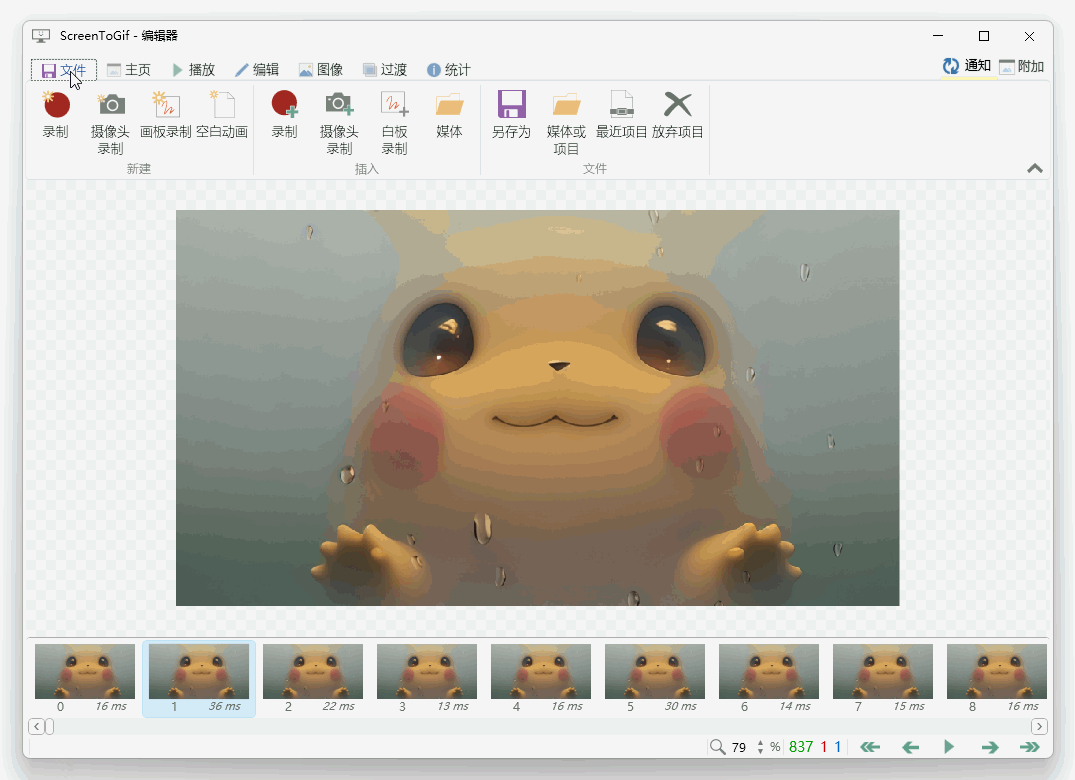
Task: Click the 13 ms delay label
Action: point(453,706)
